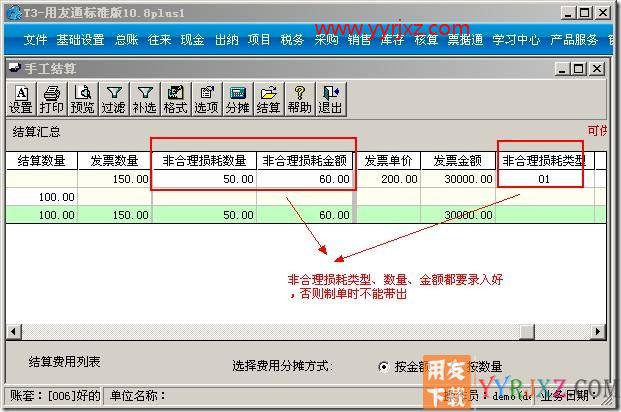Click first row 50.00 loss quantity cell
Image resolution: width=621 pixels, height=412 pixels.
click(x=204, y=179)
